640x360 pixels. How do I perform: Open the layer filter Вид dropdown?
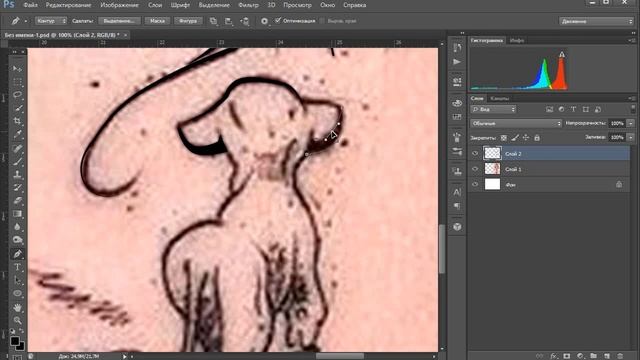pos(493,109)
